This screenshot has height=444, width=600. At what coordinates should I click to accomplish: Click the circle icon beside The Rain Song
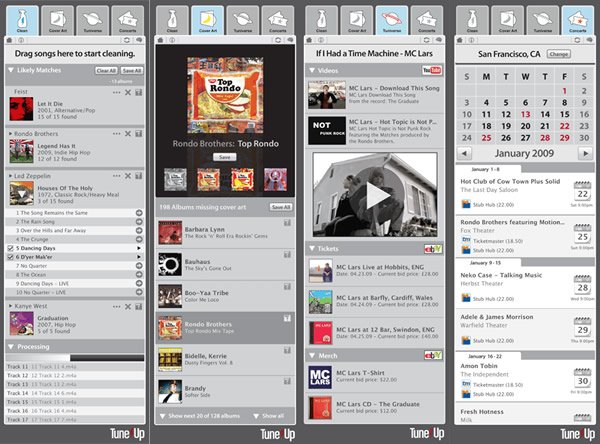tap(139, 222)
